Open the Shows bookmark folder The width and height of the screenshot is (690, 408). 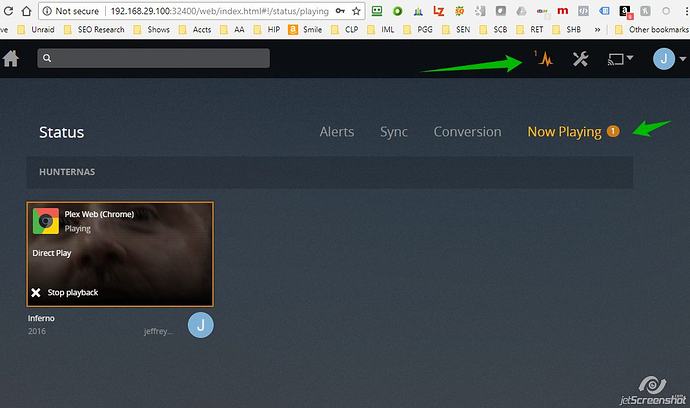click(x=151, y=29)
